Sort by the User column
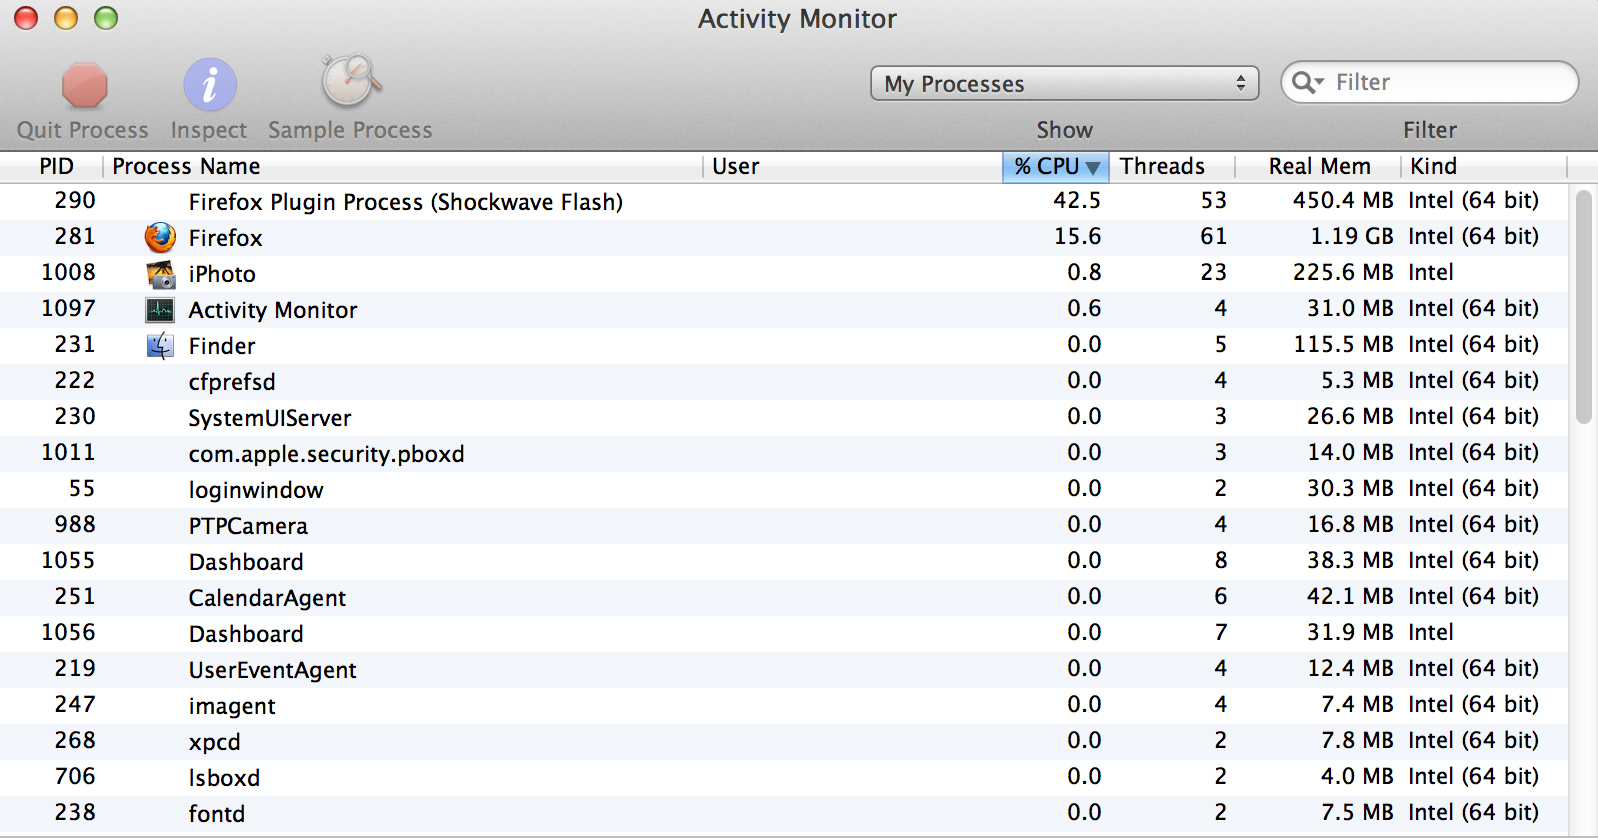This screenshot has height=838, width=1598. tap(853, 166)
